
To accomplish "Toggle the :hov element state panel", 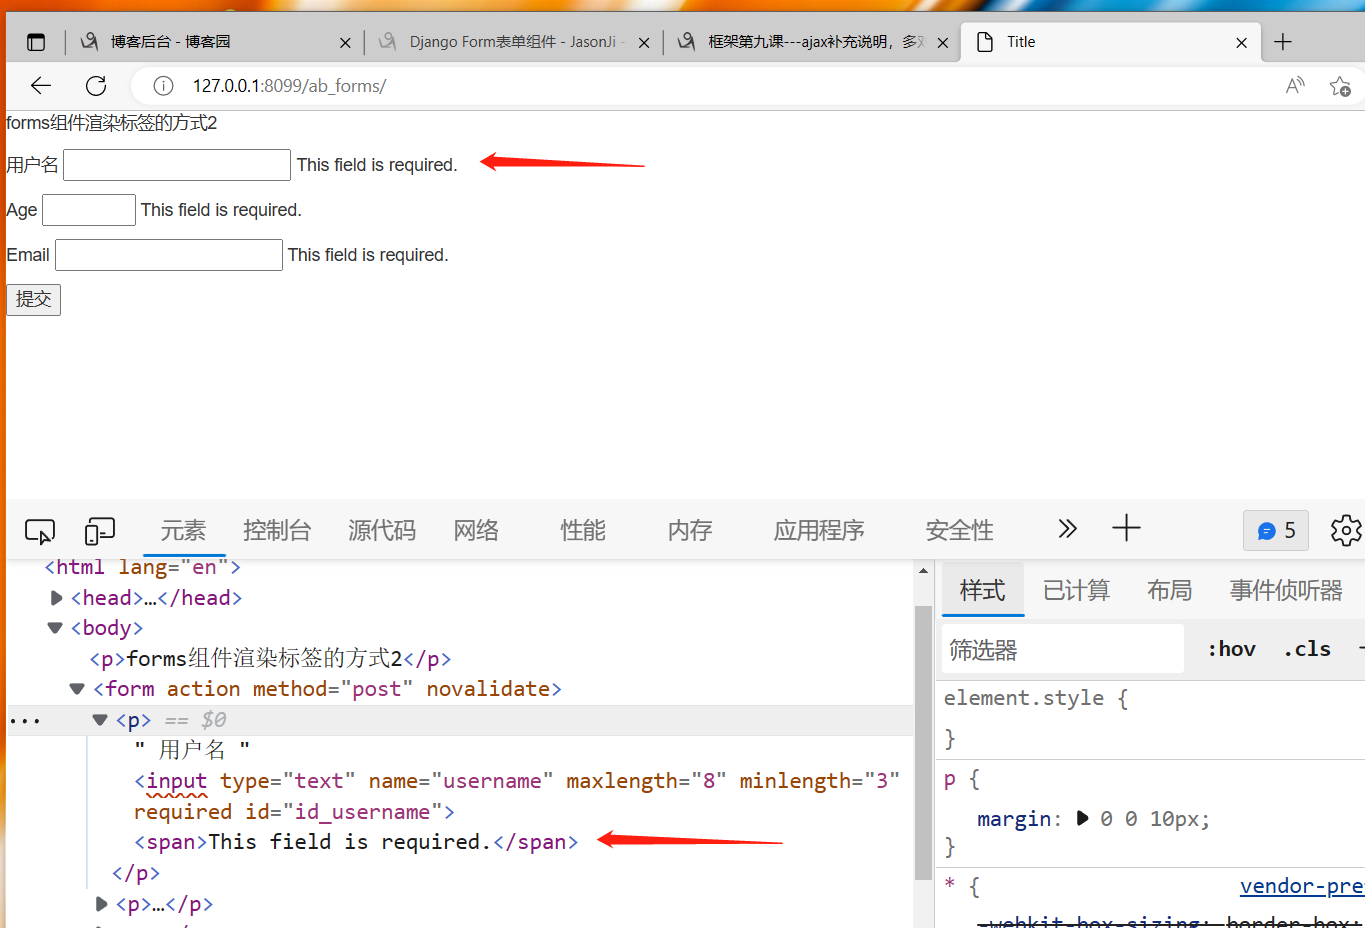I will click(1231, 650).
